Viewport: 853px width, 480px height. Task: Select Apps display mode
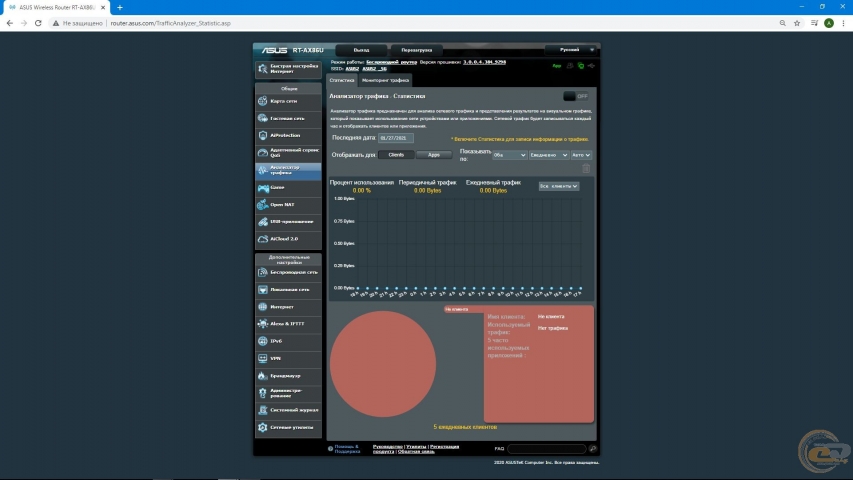(434, 155)
